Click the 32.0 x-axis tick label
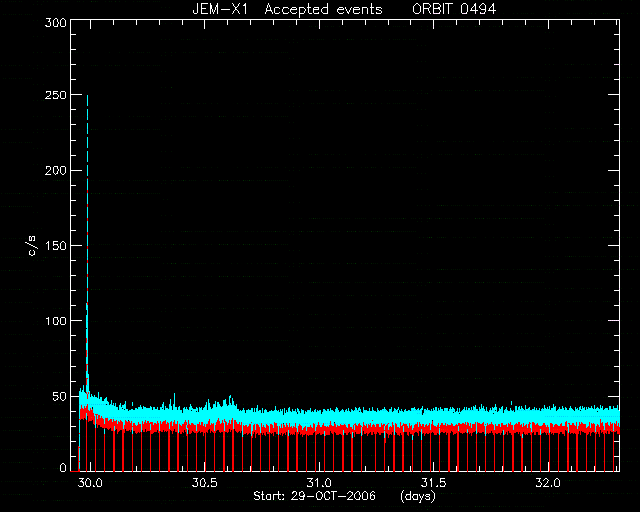 click(548, 483)
